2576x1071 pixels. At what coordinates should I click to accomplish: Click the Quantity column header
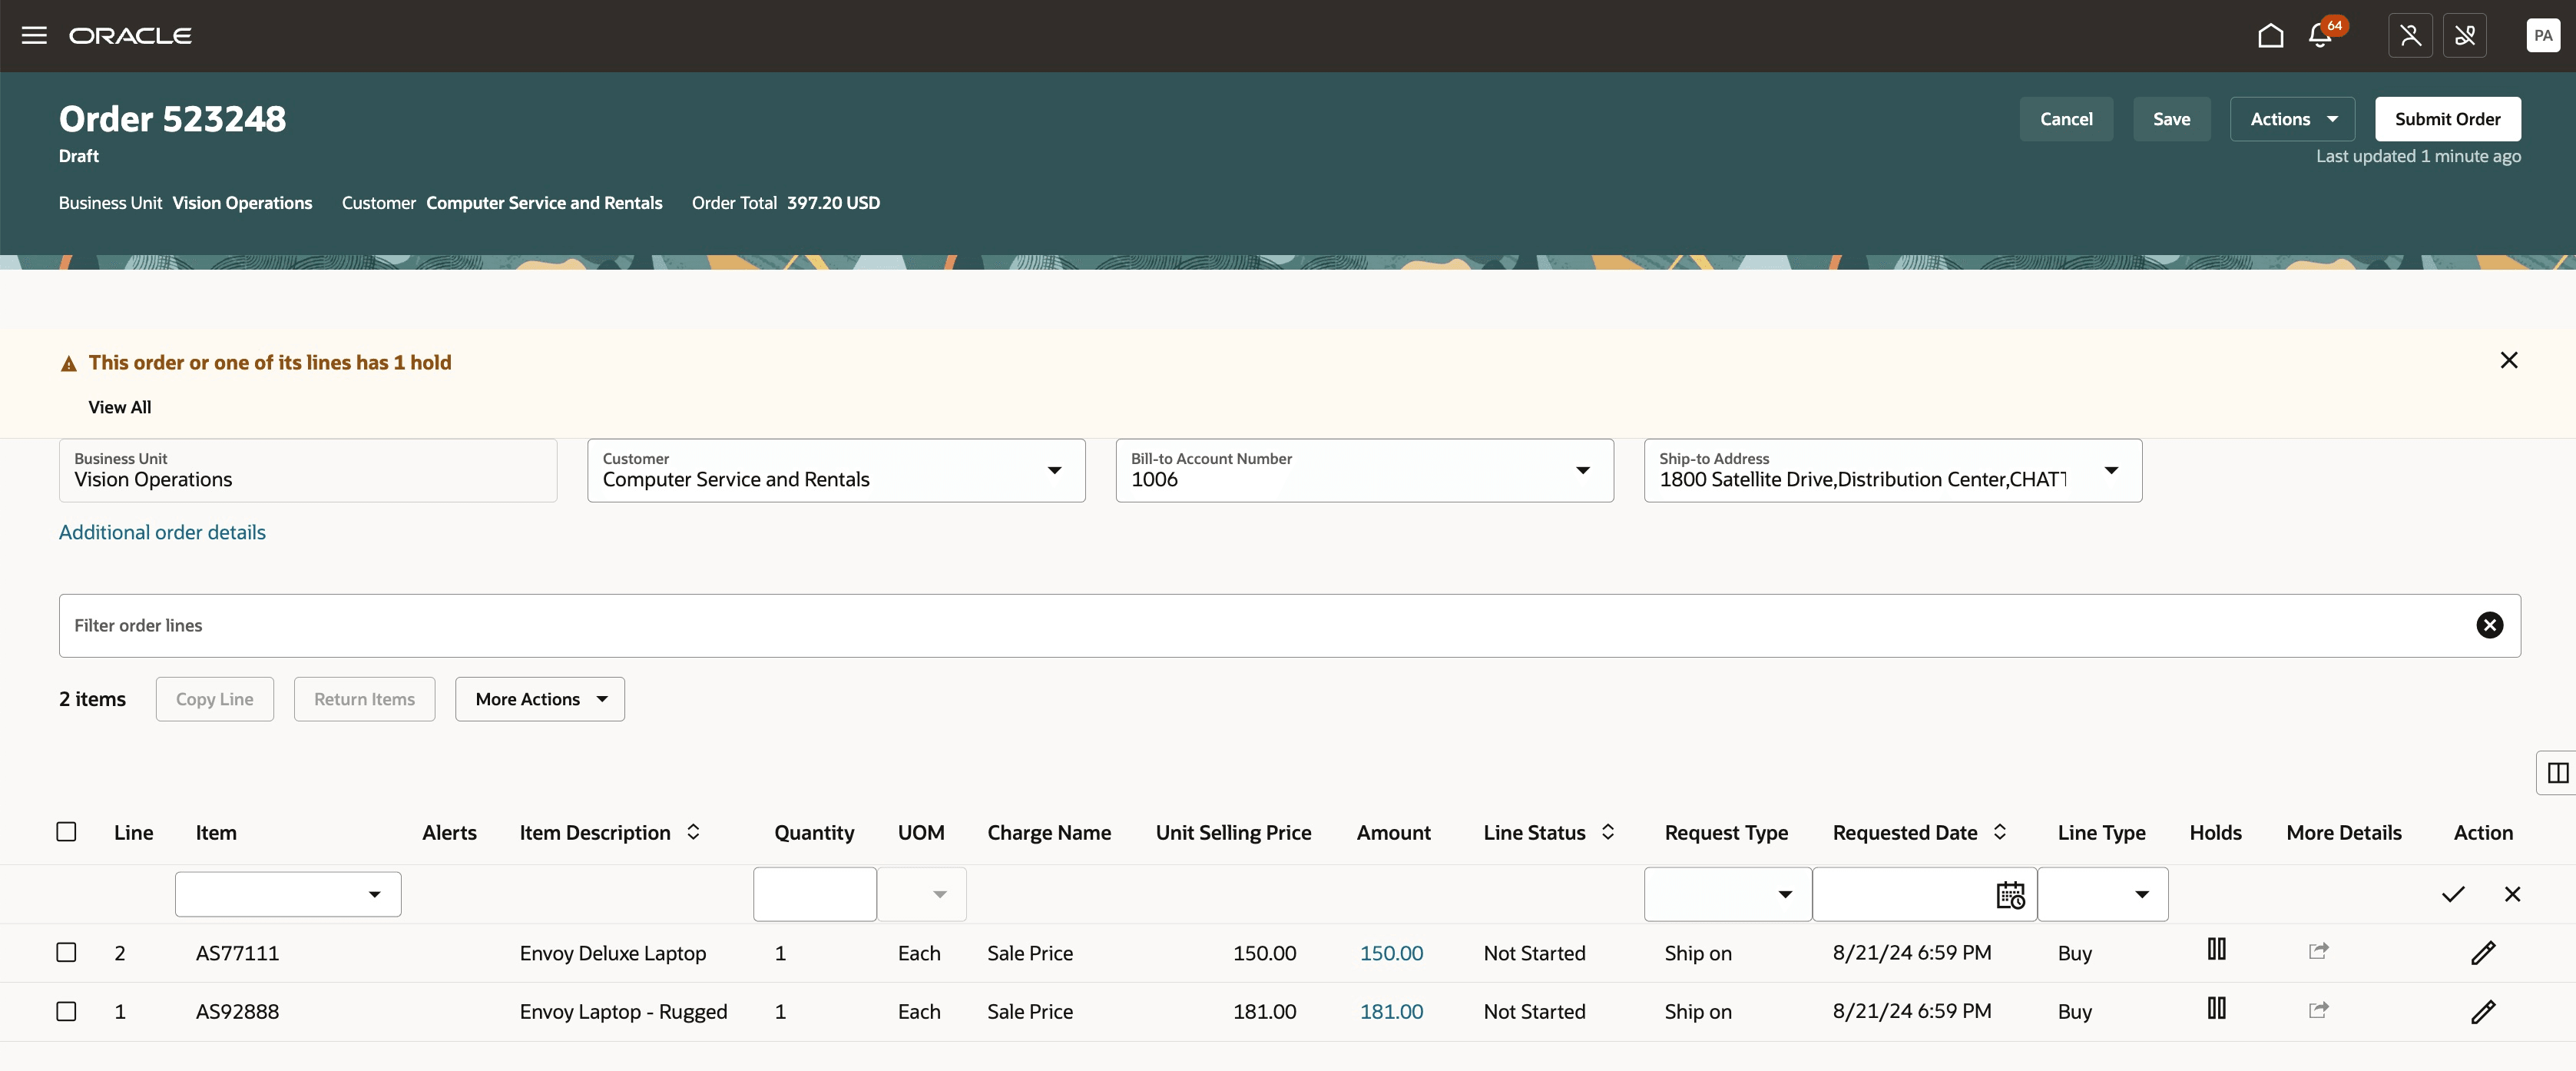[814, 833]
